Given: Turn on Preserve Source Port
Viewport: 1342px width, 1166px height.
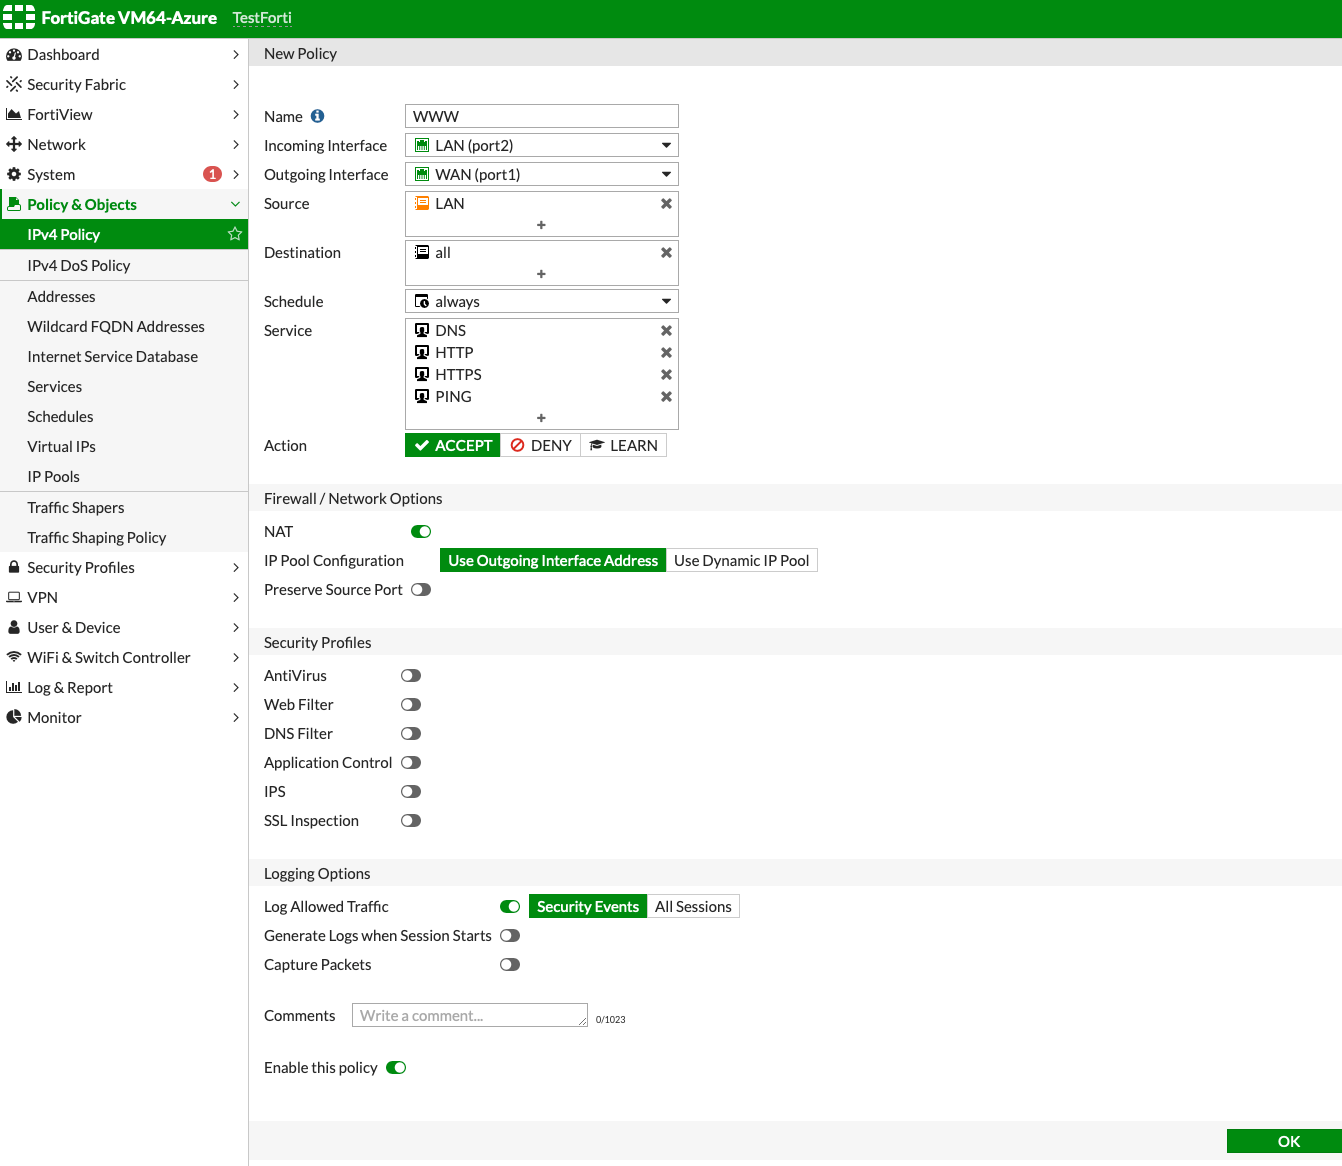Looking at the screenshot, I should pos(420,589).
